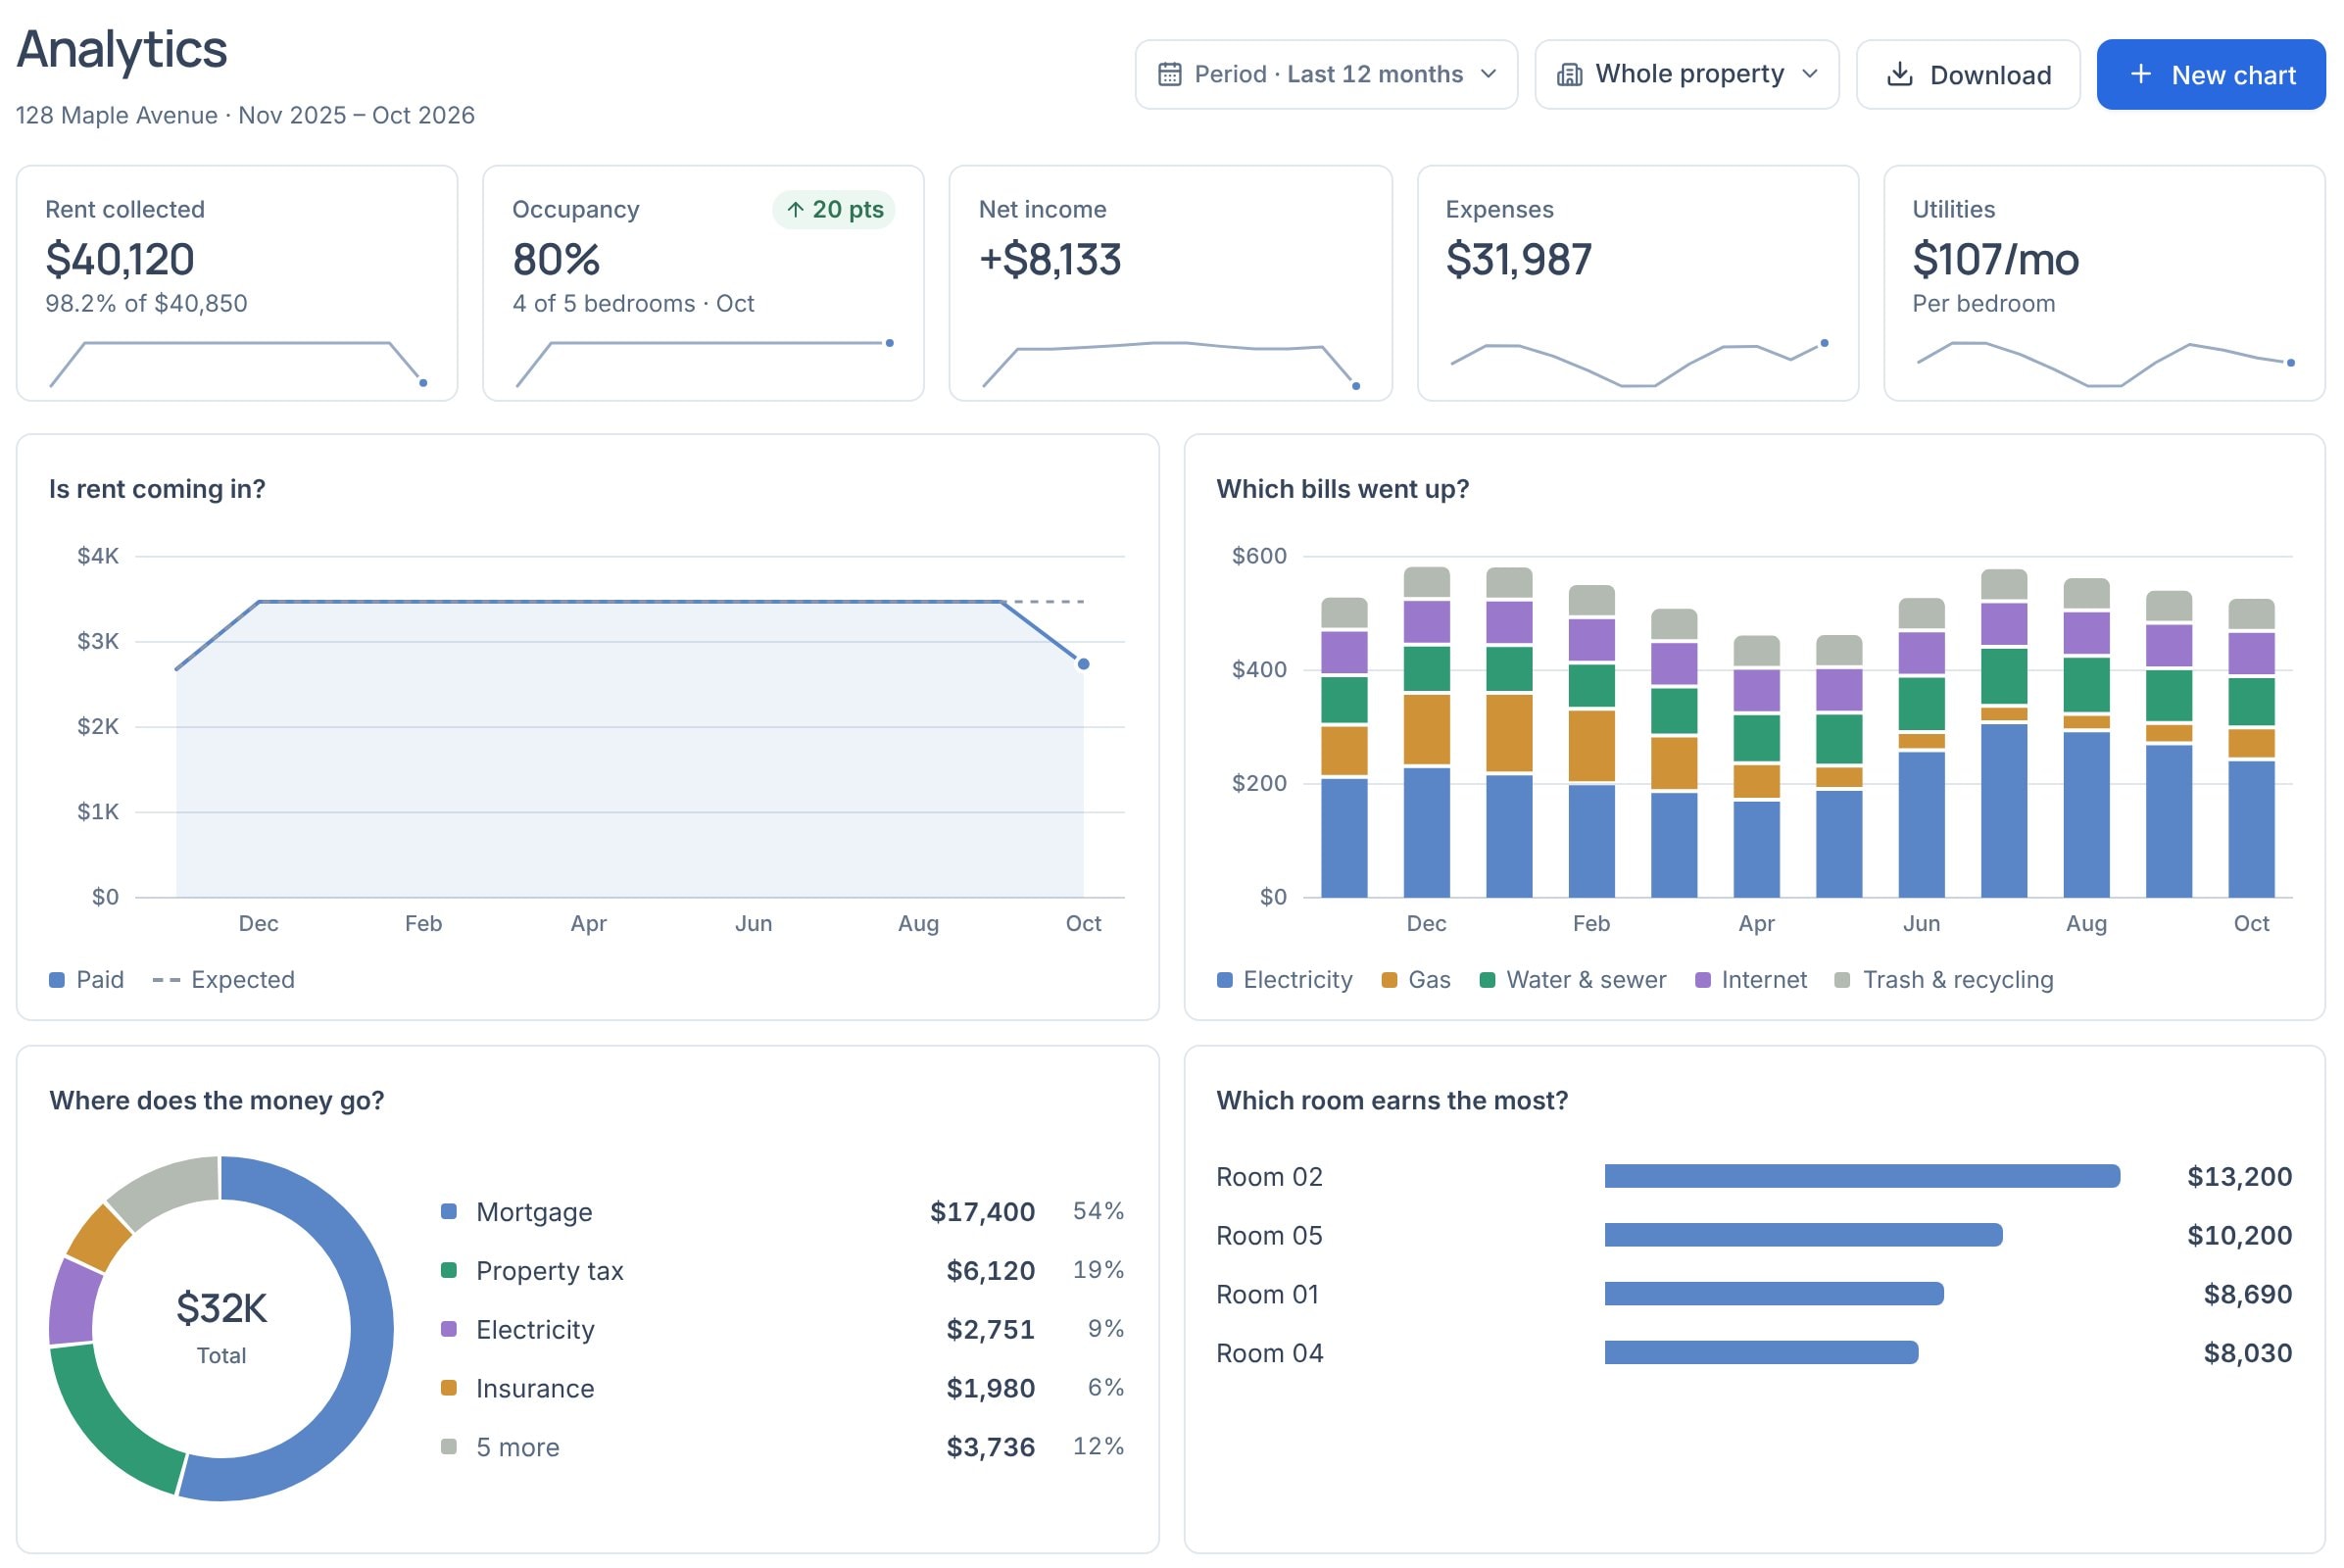Click the Which bills went up? chart title
Image resolution: width=2344 pixels, height=1568 pixels.
pos(1342,489)
